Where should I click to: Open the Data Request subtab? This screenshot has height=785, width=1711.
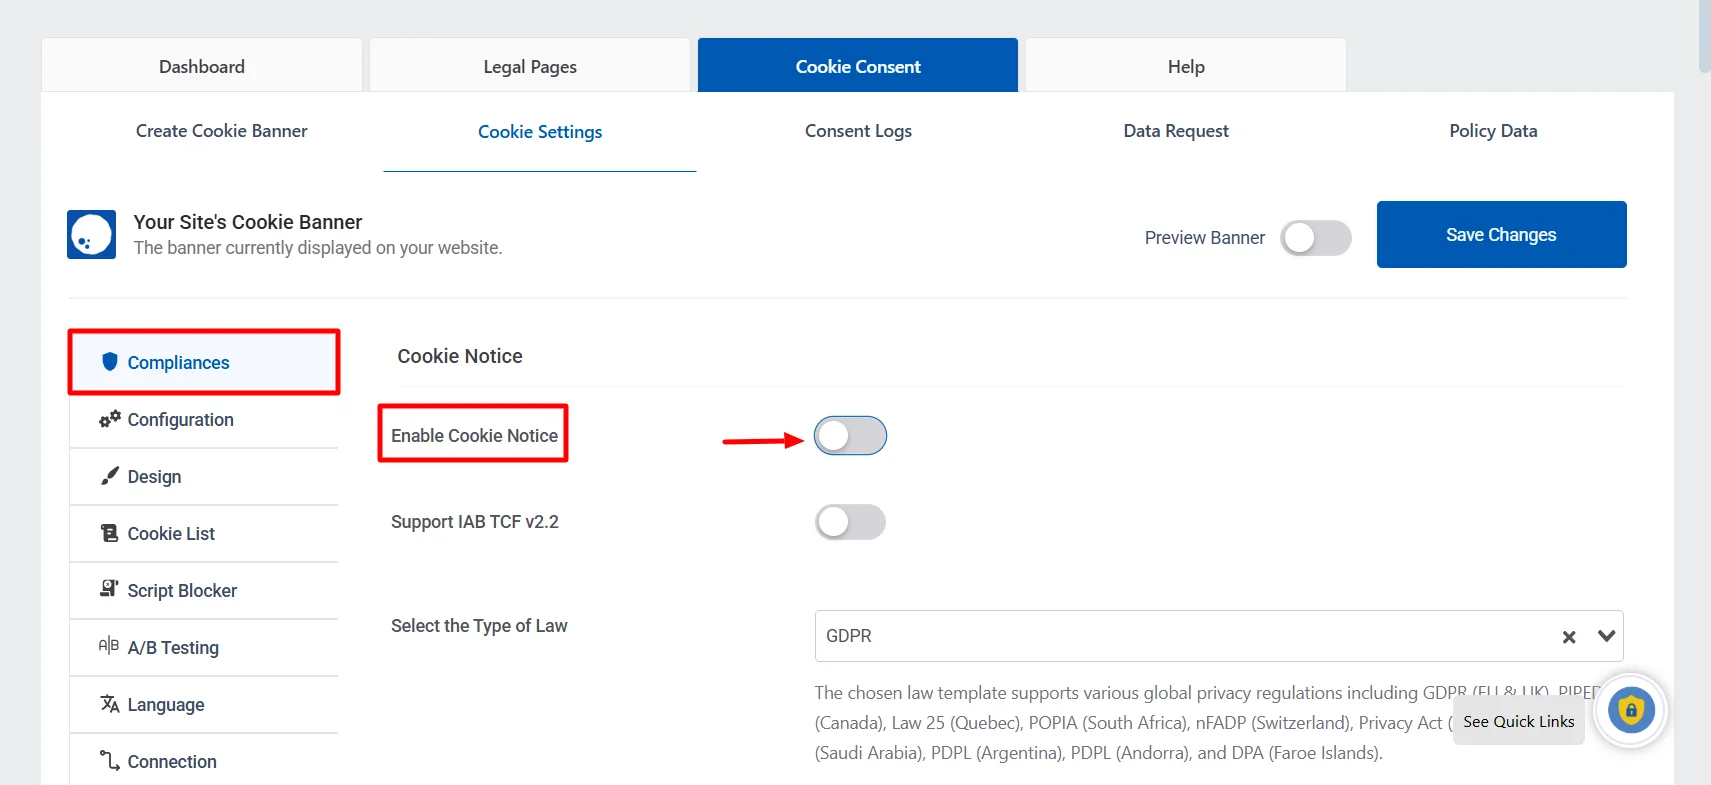(x=1176, y=131)
